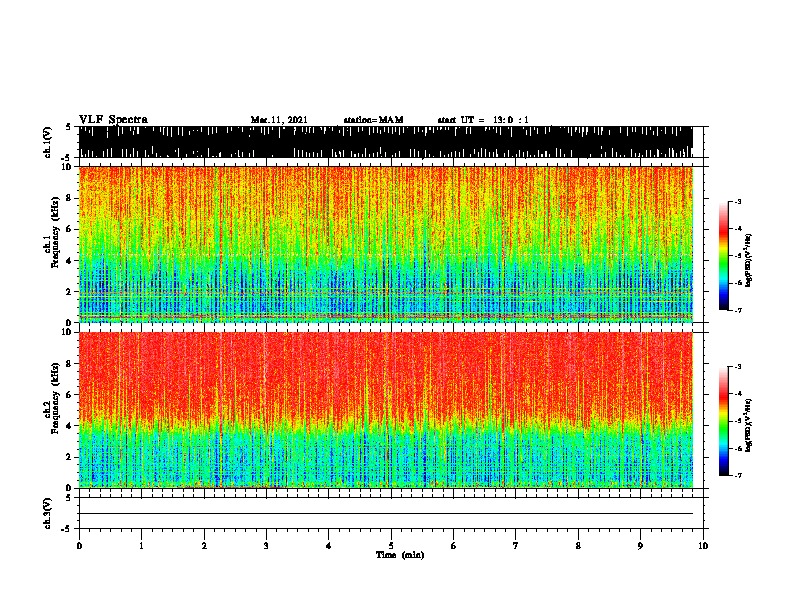Click the "6" tick on the time axis
The width and height of the screenshot is (792, 612).
click(454, 546)
